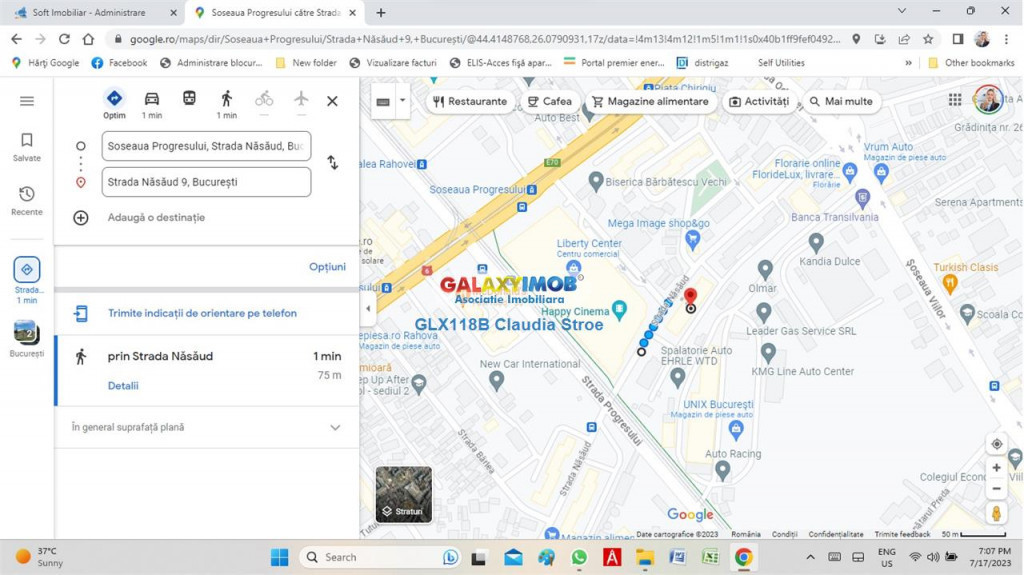1024x575 pixels.
Task: Zoom in on the map
Action: pos(996,467)
